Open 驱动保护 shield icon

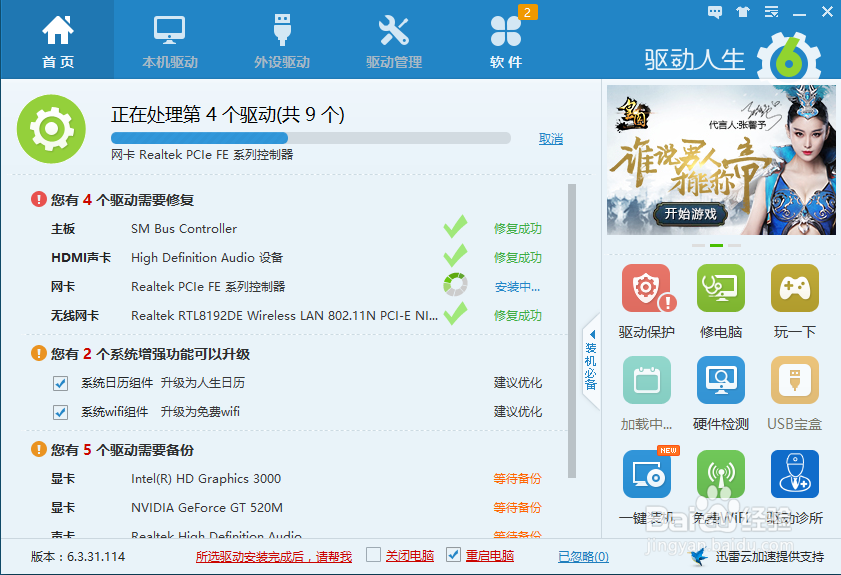[647, 288]
